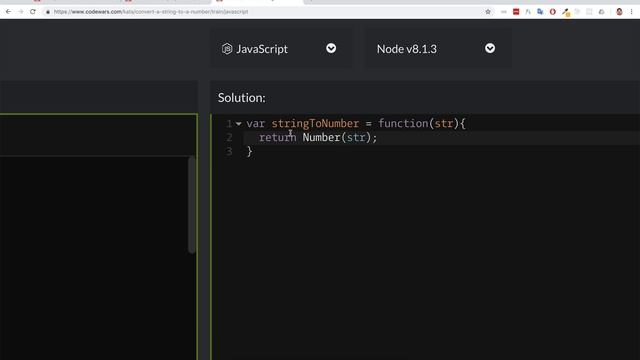The image size is (640, 360).
Task: Go forward using browser forward arrow
Action: click(21, 12)
